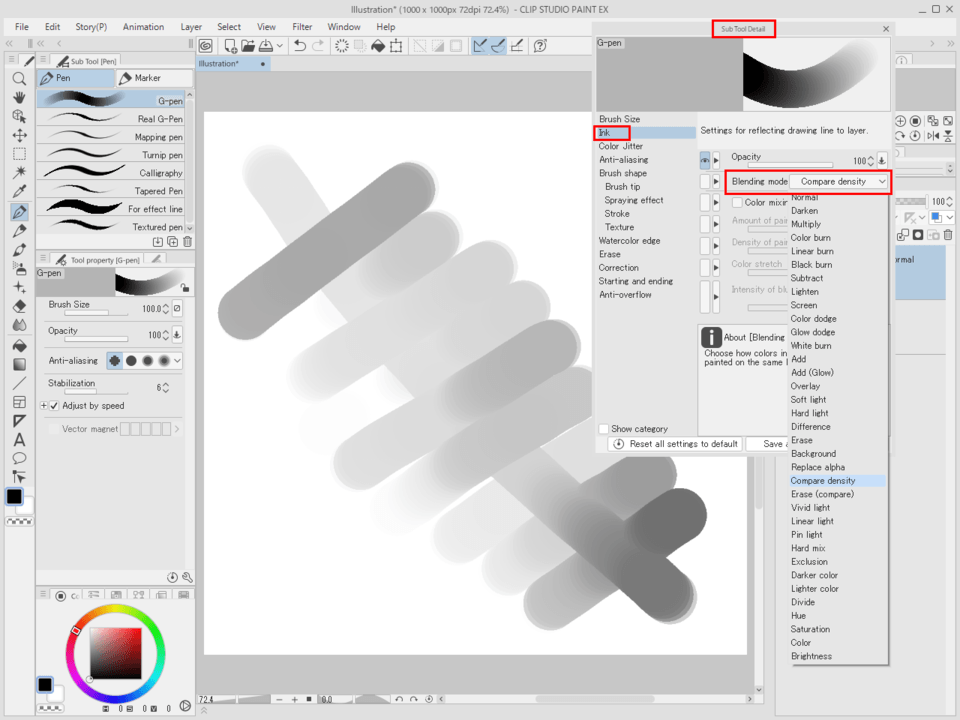Toggle Blending mode show-in-property checkbox
Viewport: 960px width, 720px height.
tap(705, 182)
